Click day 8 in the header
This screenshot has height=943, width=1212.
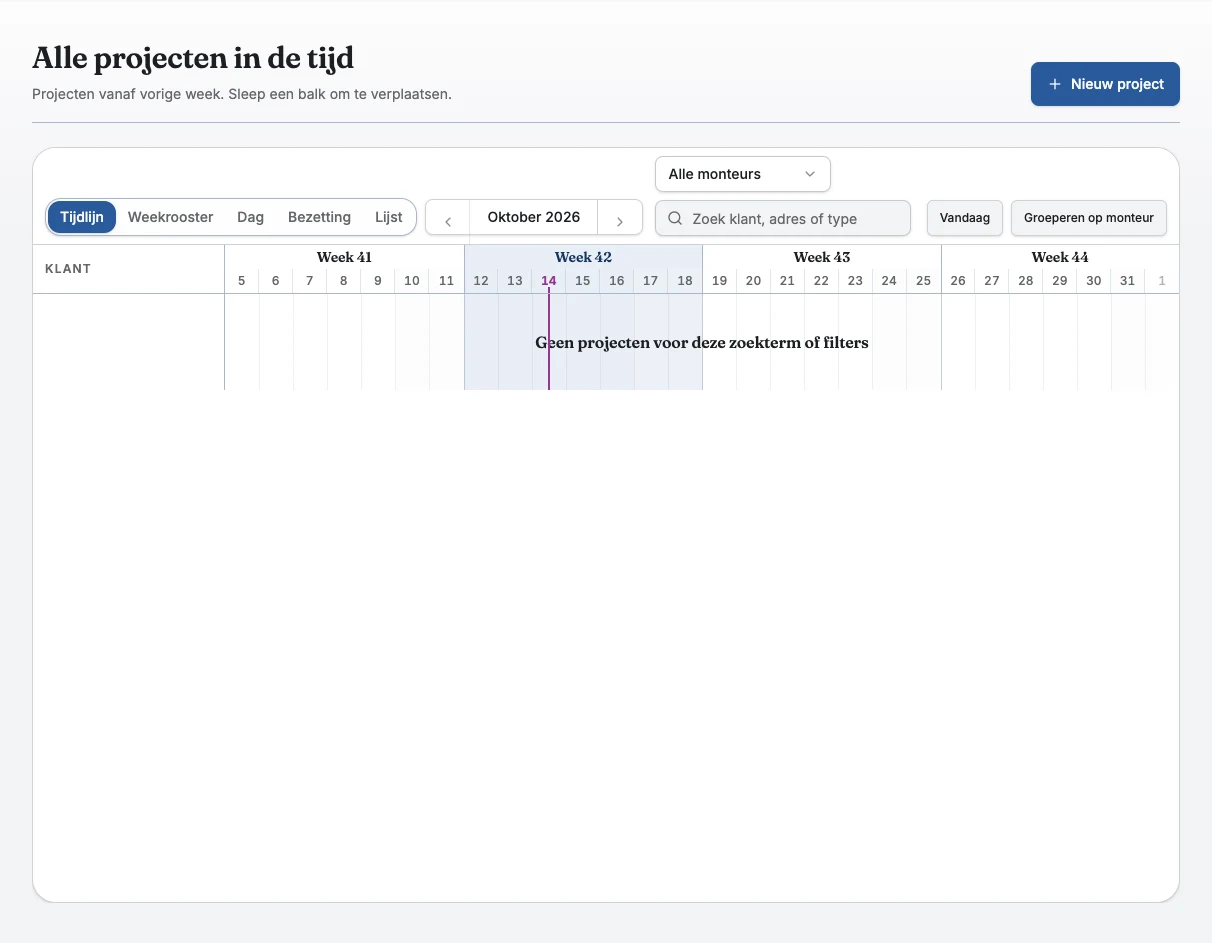point(344,281)
